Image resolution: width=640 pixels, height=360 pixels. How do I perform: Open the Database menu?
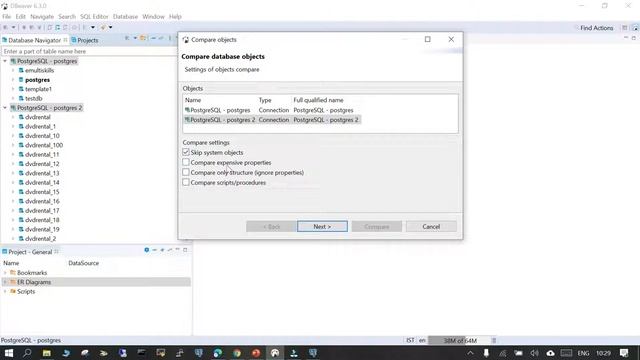point(125,17)
